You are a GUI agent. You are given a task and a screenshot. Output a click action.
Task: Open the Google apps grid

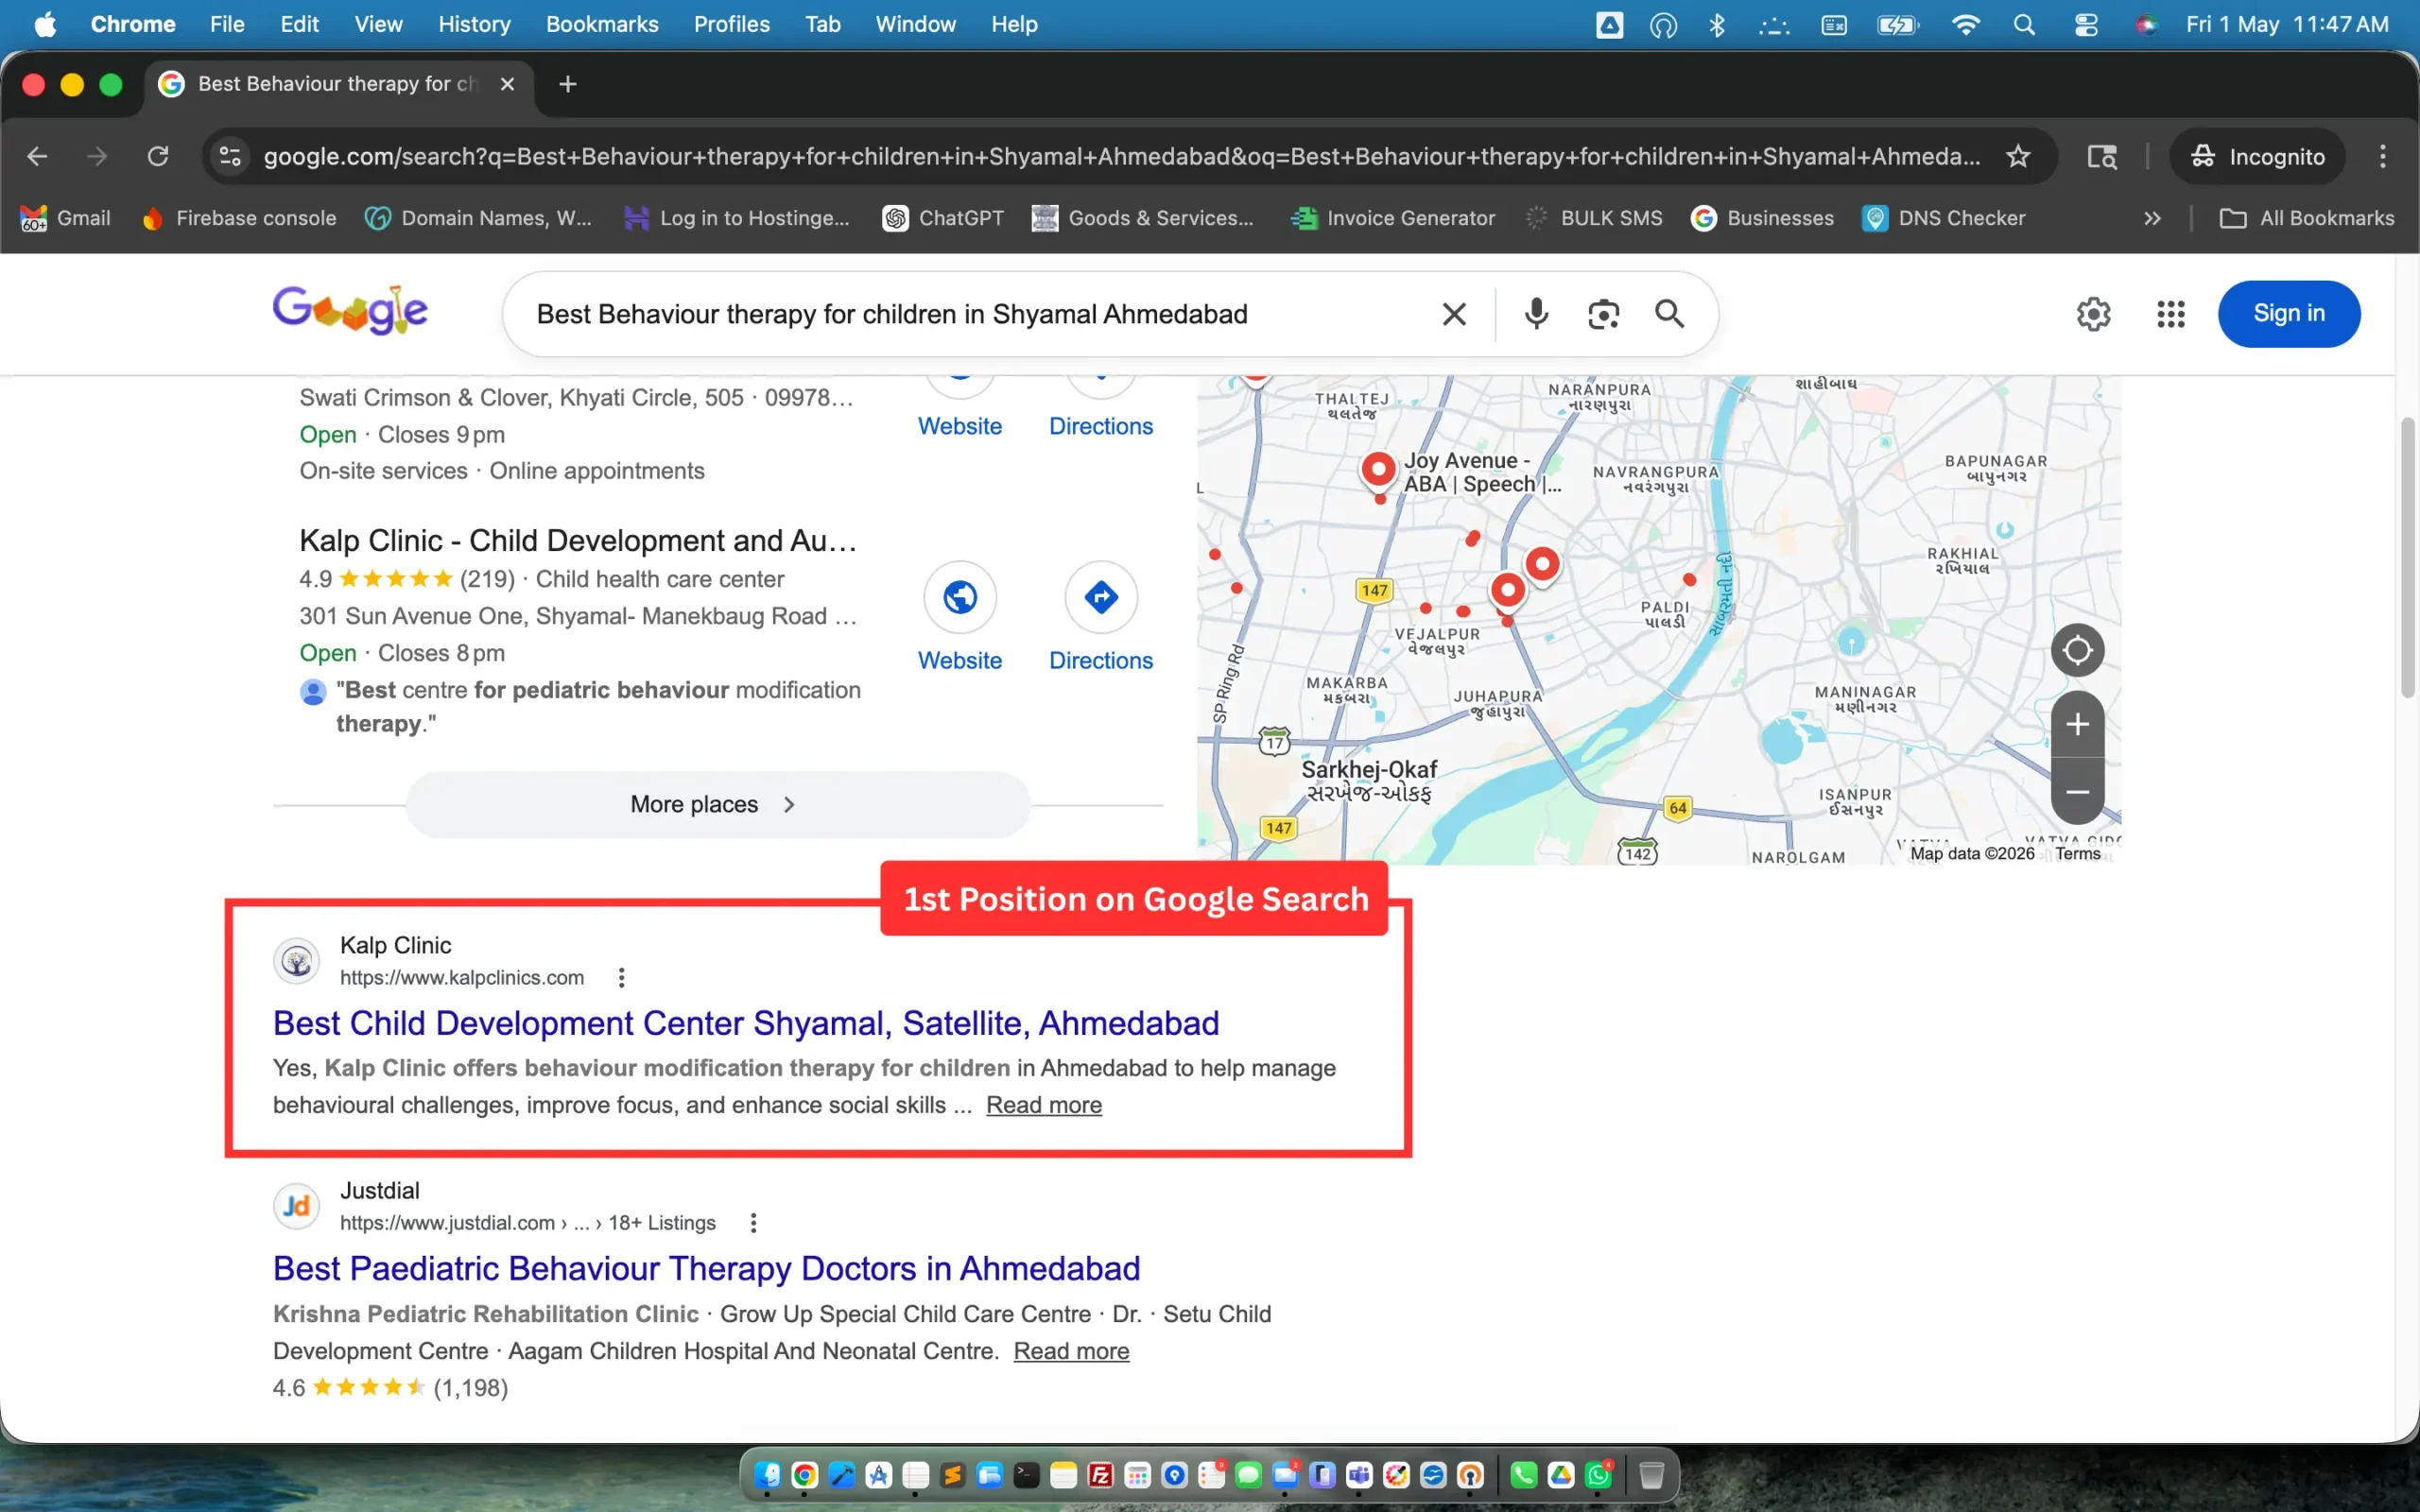point(2170,314)
